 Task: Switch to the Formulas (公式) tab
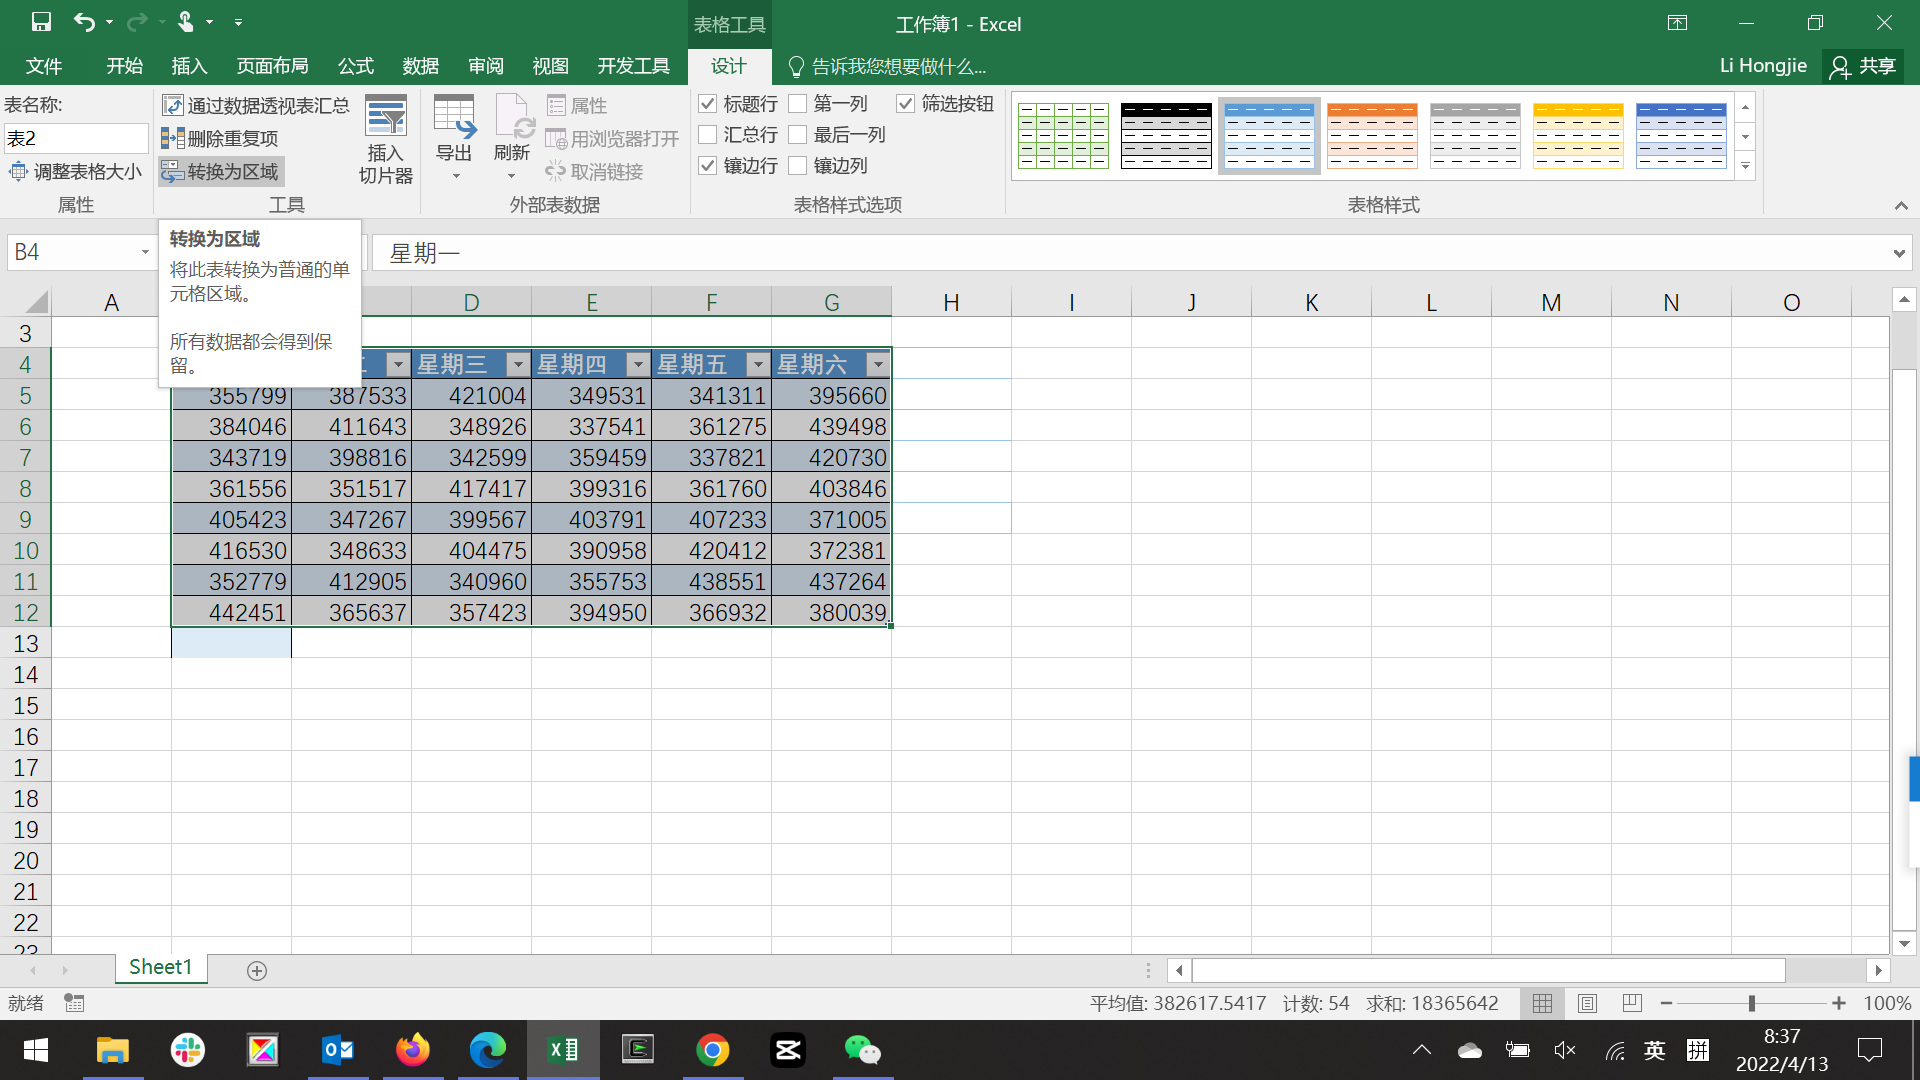355,66
